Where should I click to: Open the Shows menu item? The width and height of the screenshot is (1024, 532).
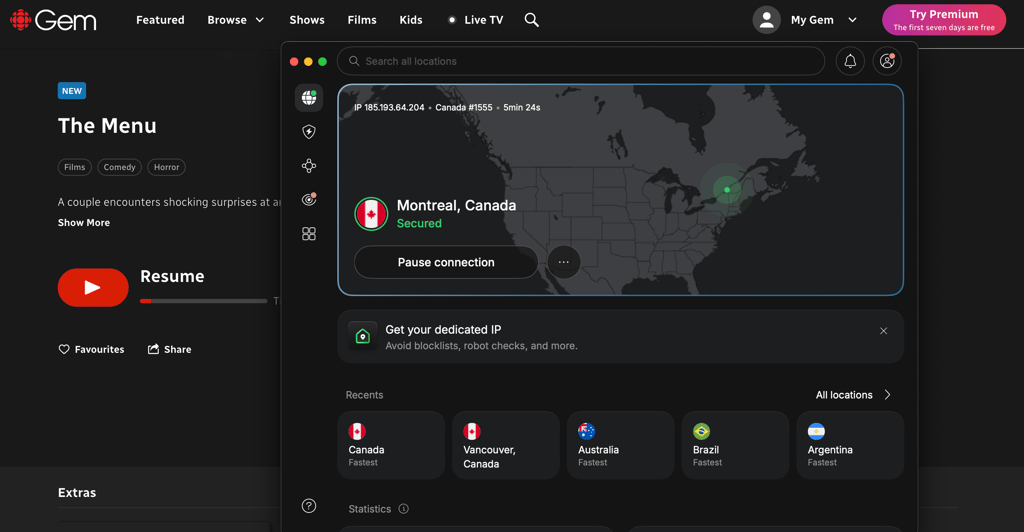[307, 20]
